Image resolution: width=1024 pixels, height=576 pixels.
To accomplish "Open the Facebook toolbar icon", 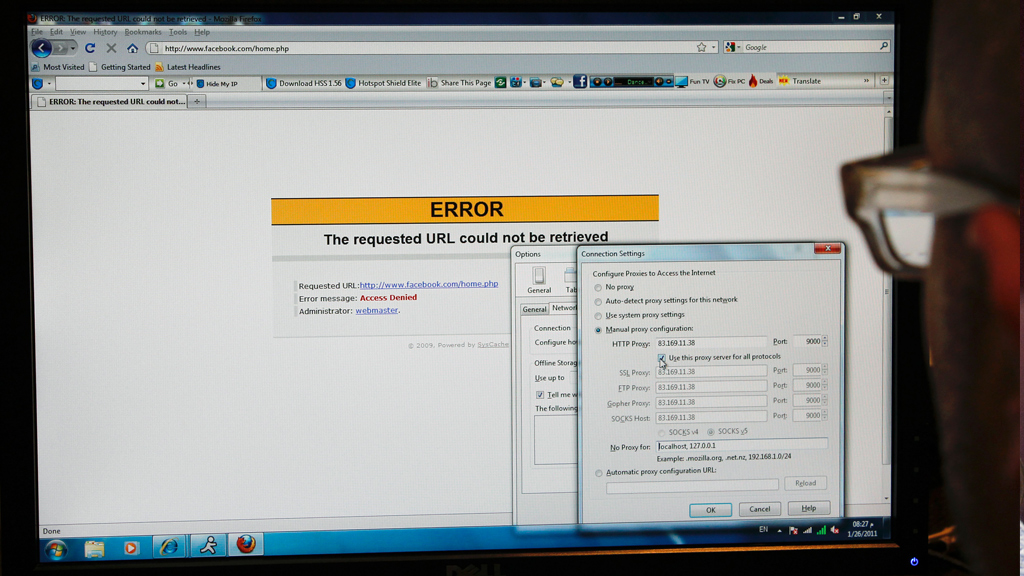I will point(579,82).
